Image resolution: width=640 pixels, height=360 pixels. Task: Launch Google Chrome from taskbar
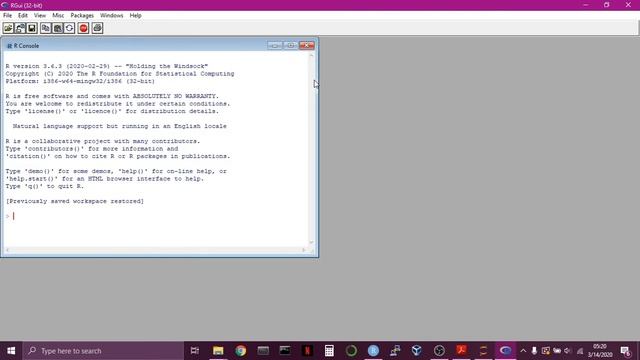coord(240,351)
